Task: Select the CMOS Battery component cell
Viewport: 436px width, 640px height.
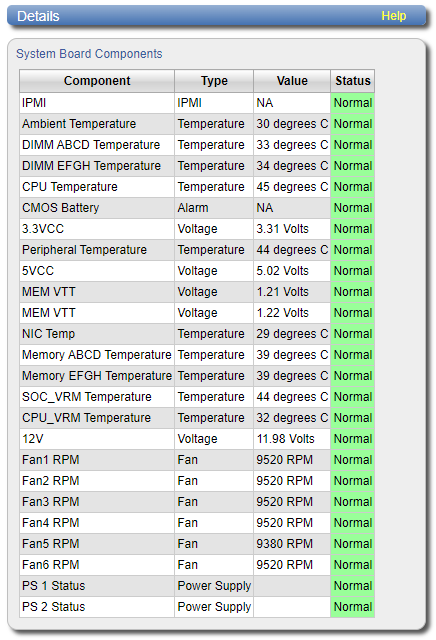Action: pyautogui.click(x=97, y=208)
